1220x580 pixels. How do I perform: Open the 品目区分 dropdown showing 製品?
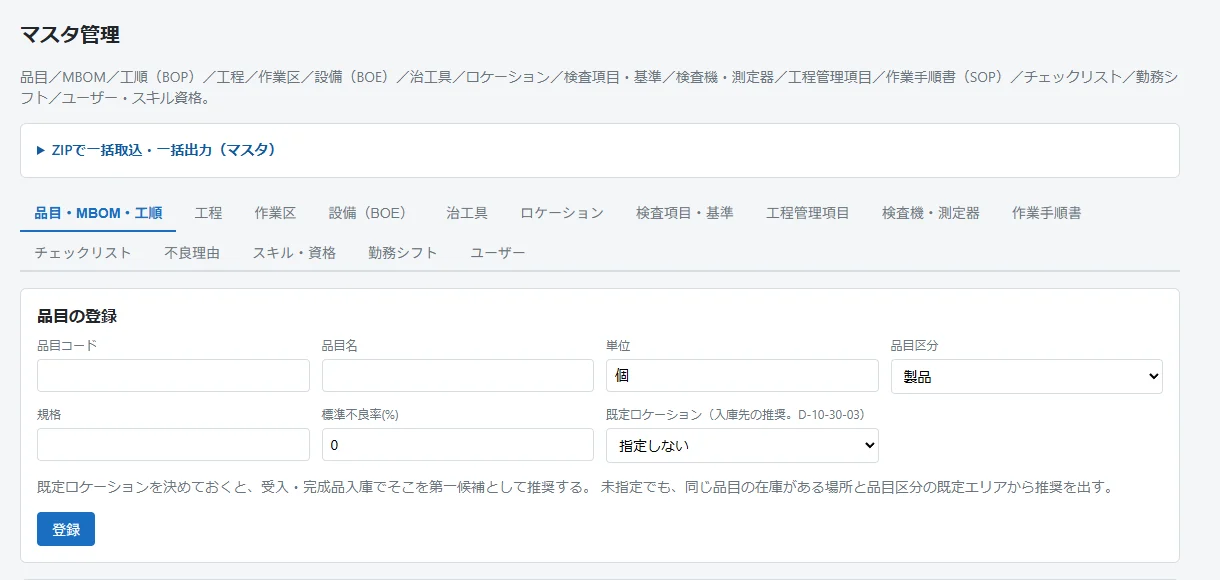click(x=1027, y=377)
